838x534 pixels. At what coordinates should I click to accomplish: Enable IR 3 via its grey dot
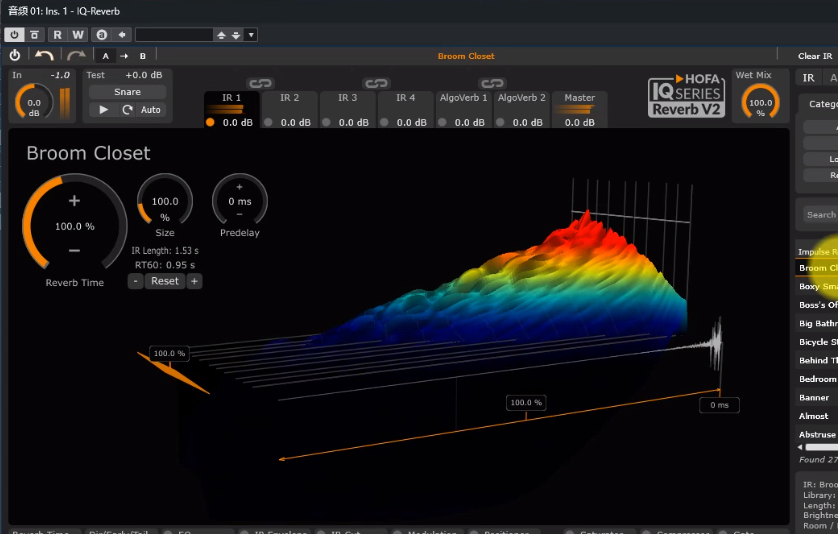pos(326,122)
